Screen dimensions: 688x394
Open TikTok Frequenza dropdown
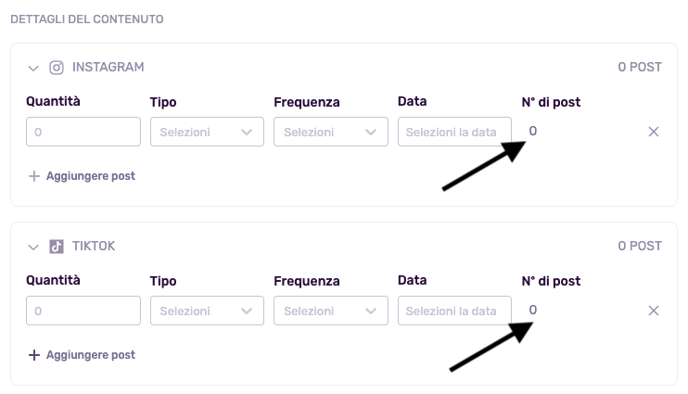pyautogui.click(x=331, y=311)
